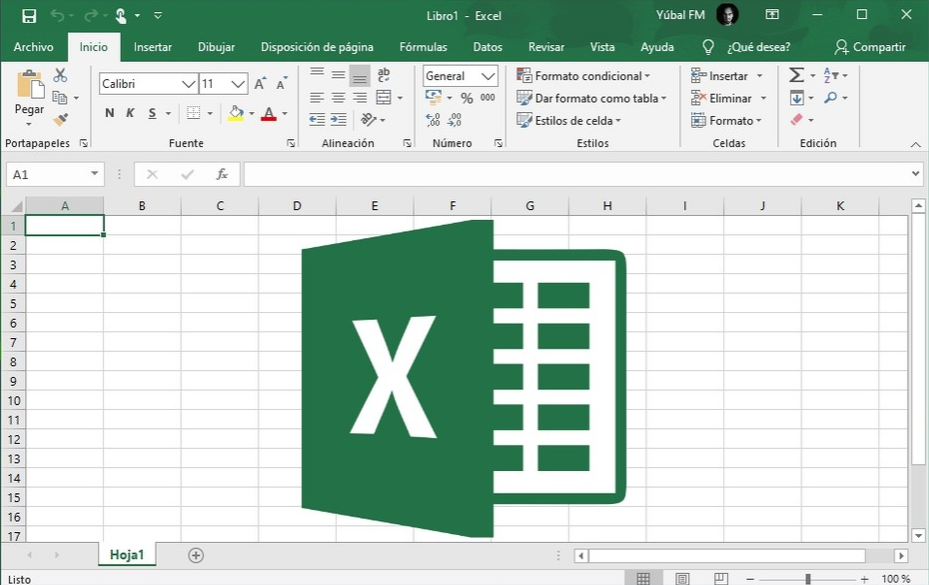
Task: Apply Percent style with the % icon
Action: click(467, 98)
